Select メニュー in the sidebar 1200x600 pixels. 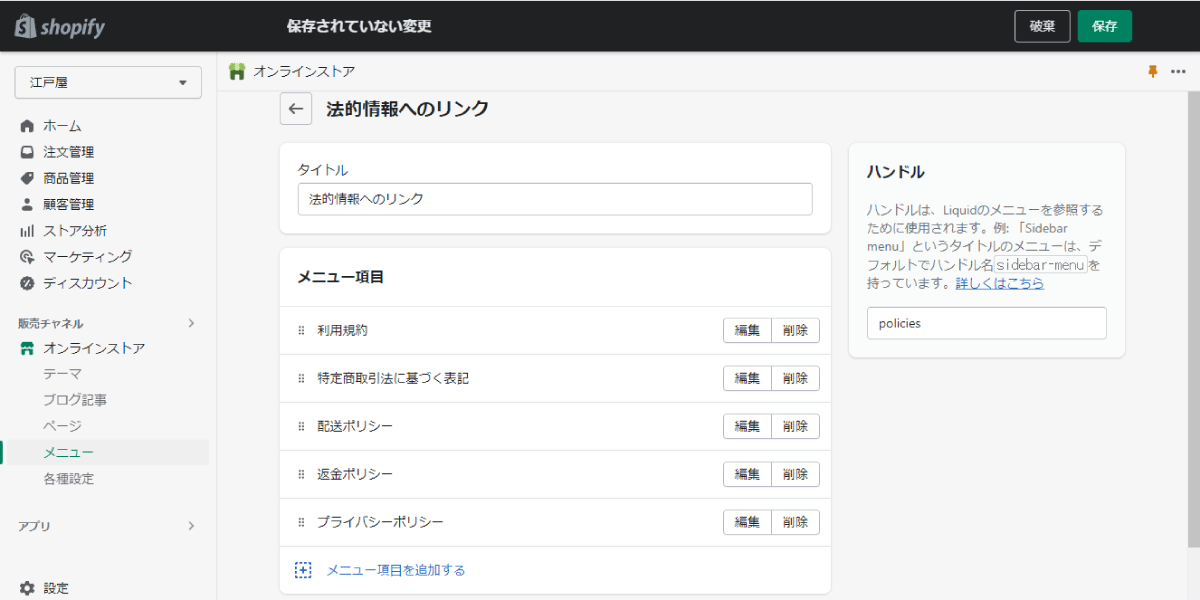(68, 452)
